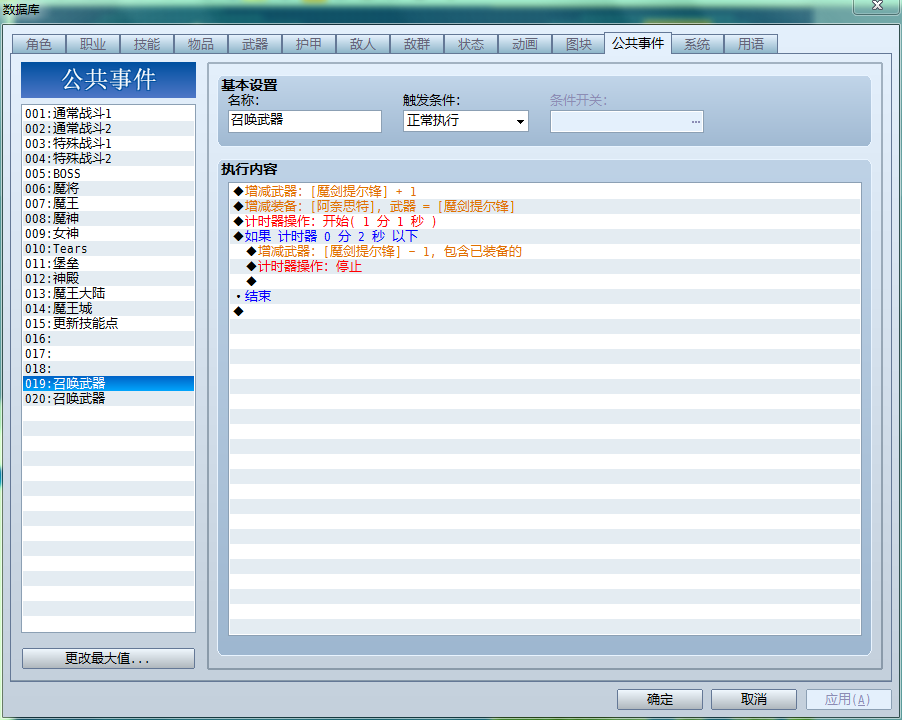Cancel with the 取消 button
The image size is (902, 720).
tap(754, 699)
